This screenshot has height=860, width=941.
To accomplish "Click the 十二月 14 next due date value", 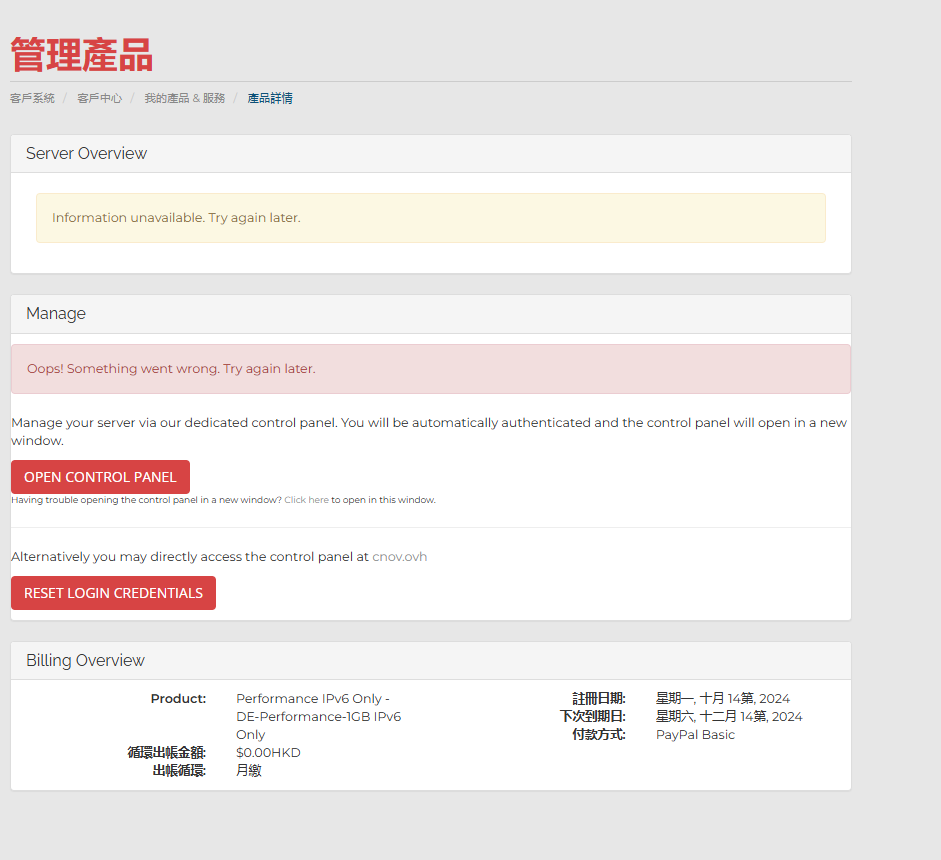I will tap(728, 717).
